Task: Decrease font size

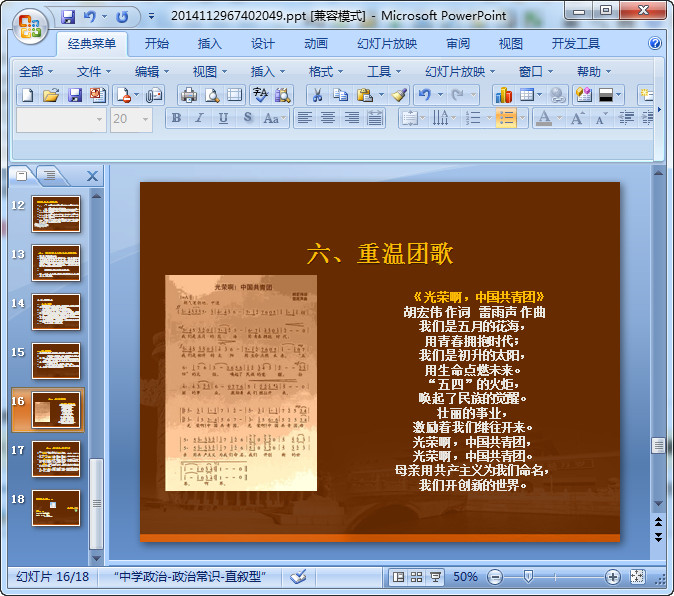Action: tap(601, 118)
